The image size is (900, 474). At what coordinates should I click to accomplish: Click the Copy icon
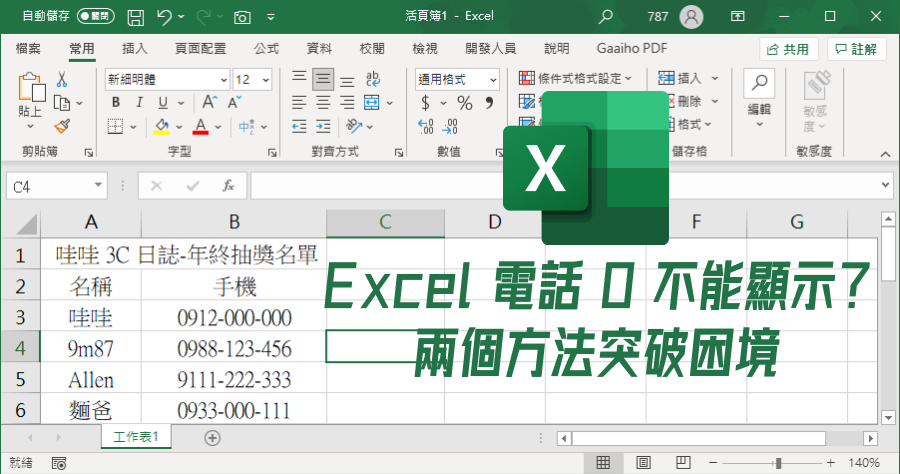pyautogui.click(x=61, y=103)
